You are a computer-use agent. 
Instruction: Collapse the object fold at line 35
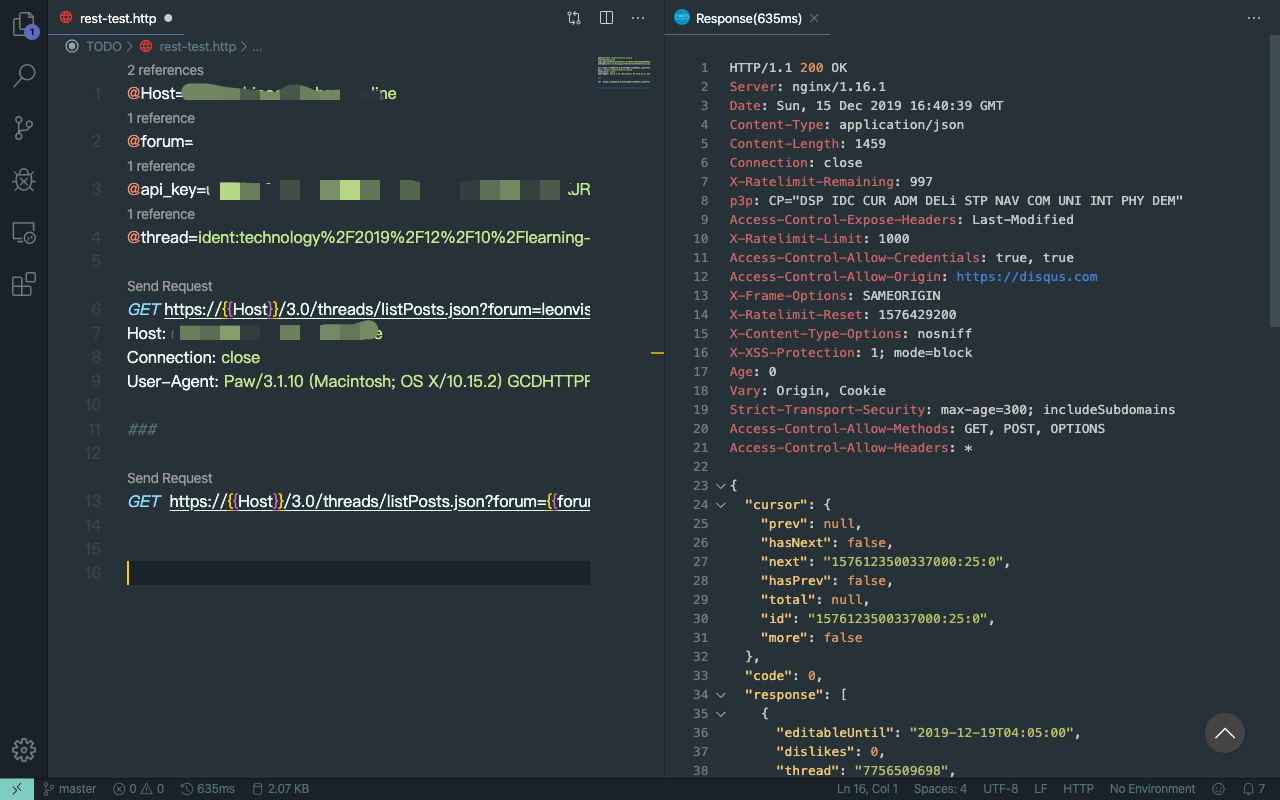coord(721,714)
